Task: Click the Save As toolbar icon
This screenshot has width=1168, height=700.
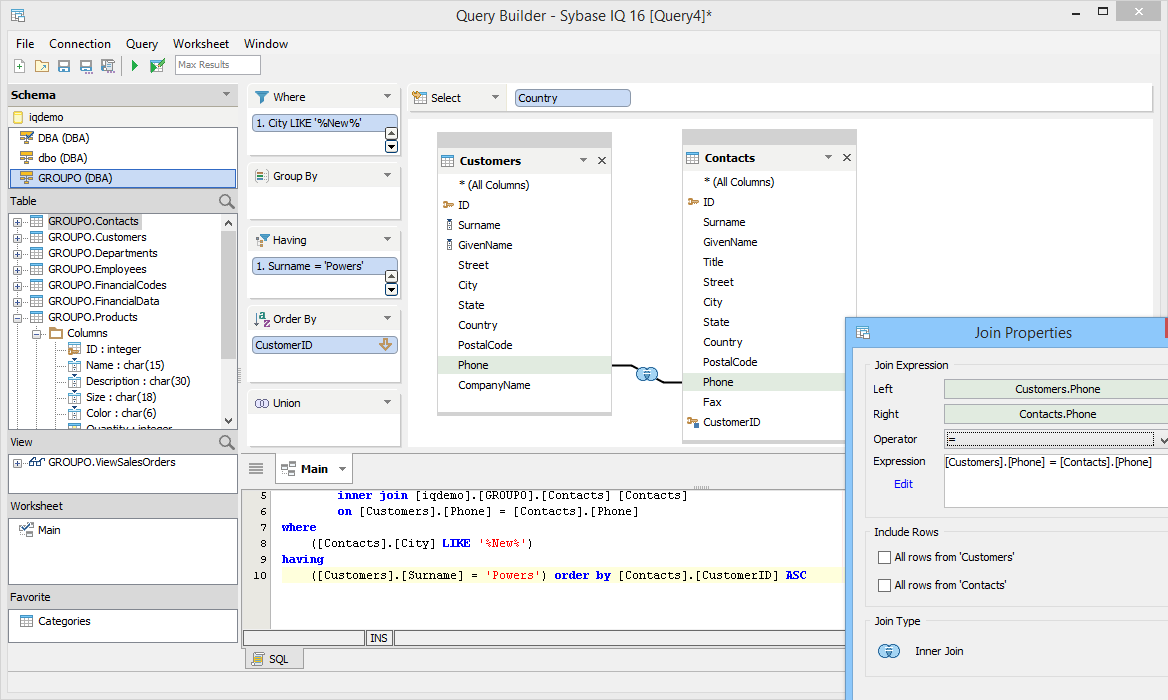Action: [x=86, y=66]
